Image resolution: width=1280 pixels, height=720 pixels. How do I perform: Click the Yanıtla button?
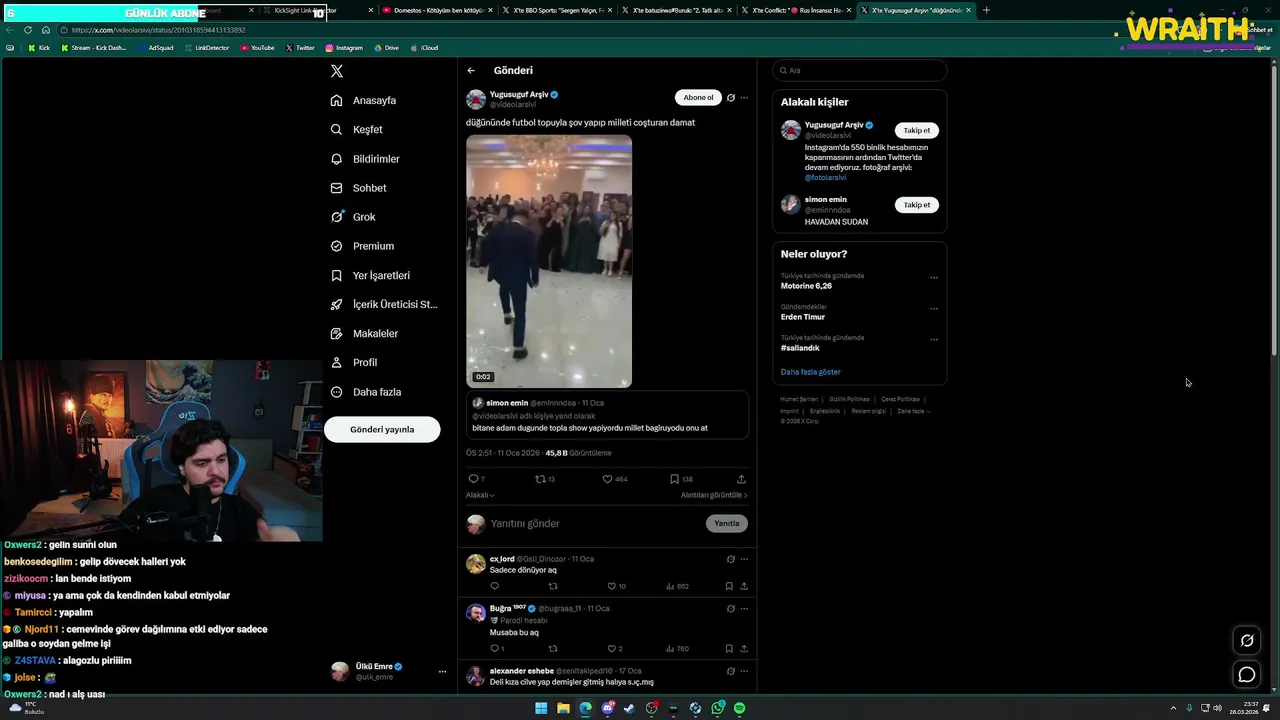click(x=727, y=524)
